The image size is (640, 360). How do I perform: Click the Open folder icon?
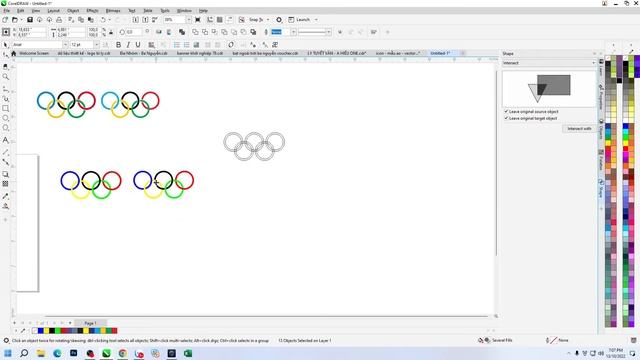pos(15,20)
